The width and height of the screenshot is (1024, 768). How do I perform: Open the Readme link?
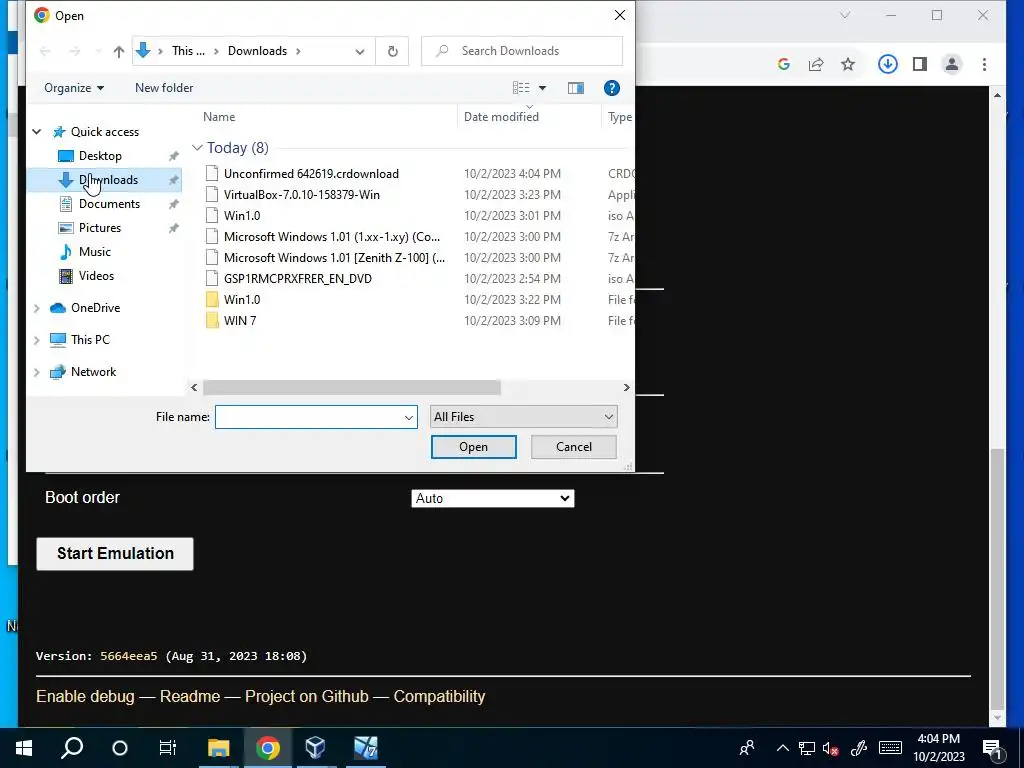pos(190,697)
